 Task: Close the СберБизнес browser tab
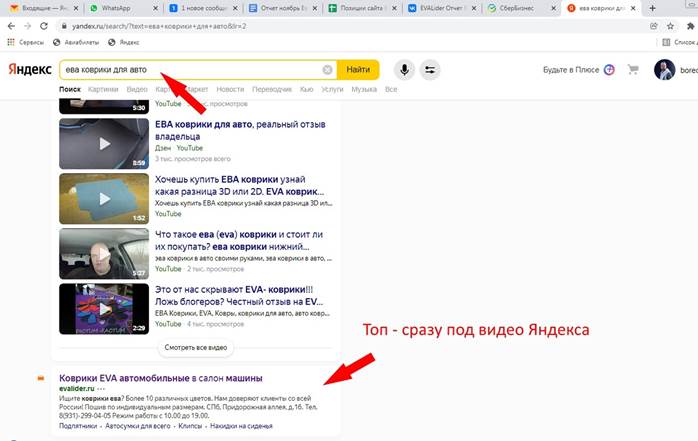(553, 8)
